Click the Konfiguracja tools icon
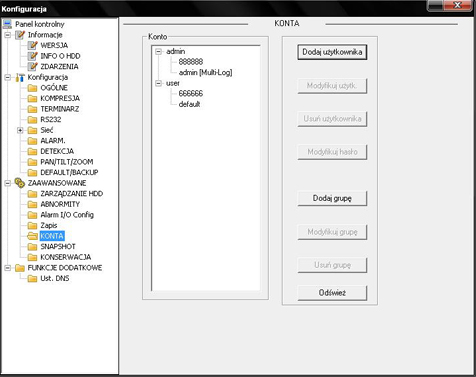The height and width of the screenshot is (377, 476). 20,77
